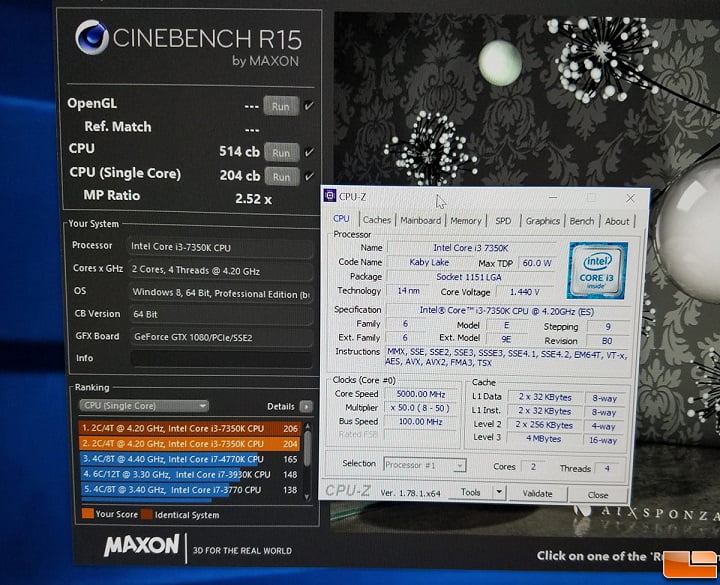Viewport: 720px width, 585px height.
Task: Click the Intel Core i3 badge logo
Action: point(597,270)
